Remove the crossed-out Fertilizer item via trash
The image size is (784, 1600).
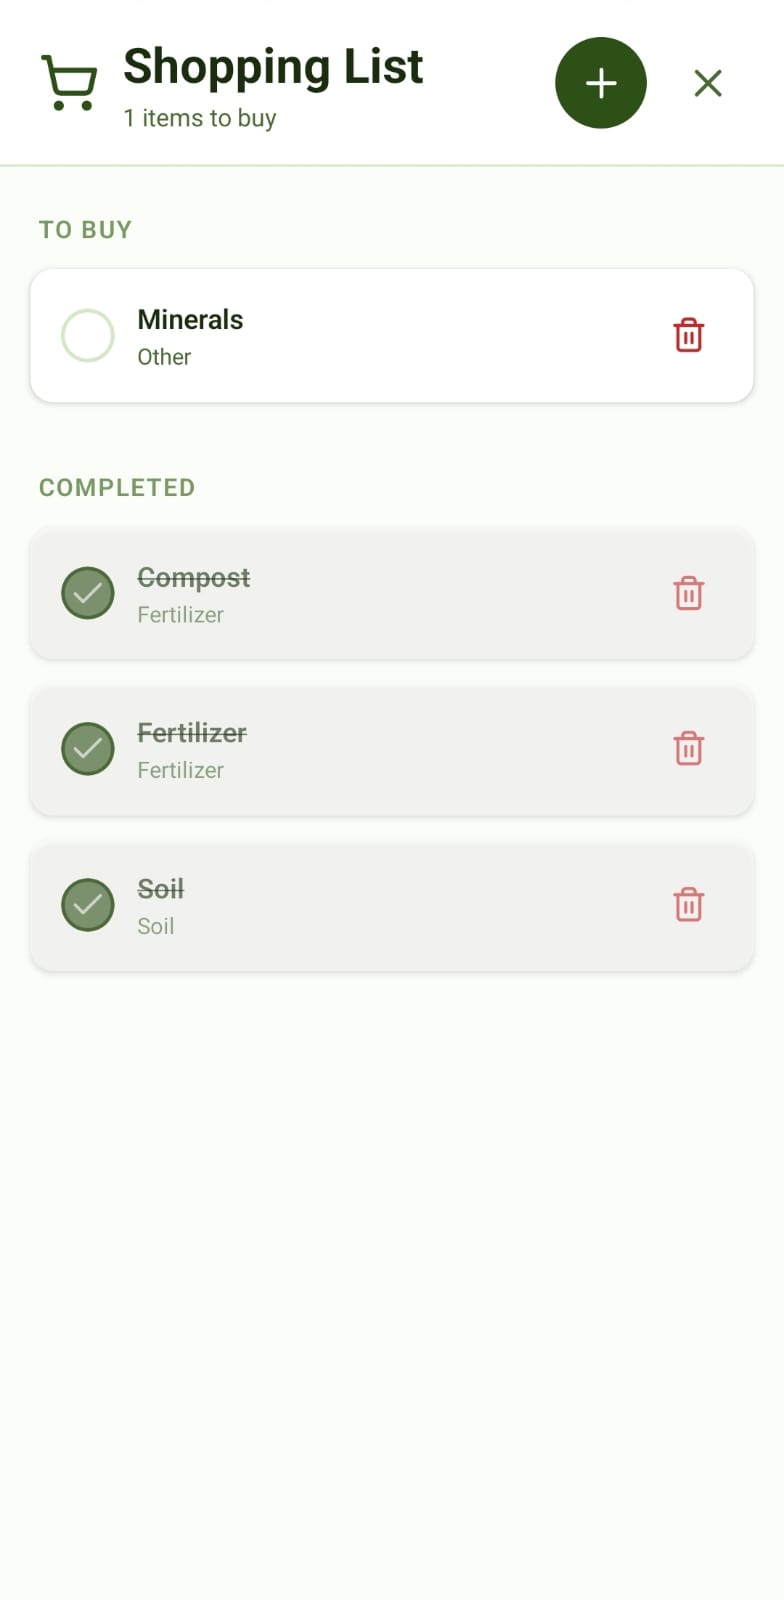pyautogui.click(x=688, y=748)
